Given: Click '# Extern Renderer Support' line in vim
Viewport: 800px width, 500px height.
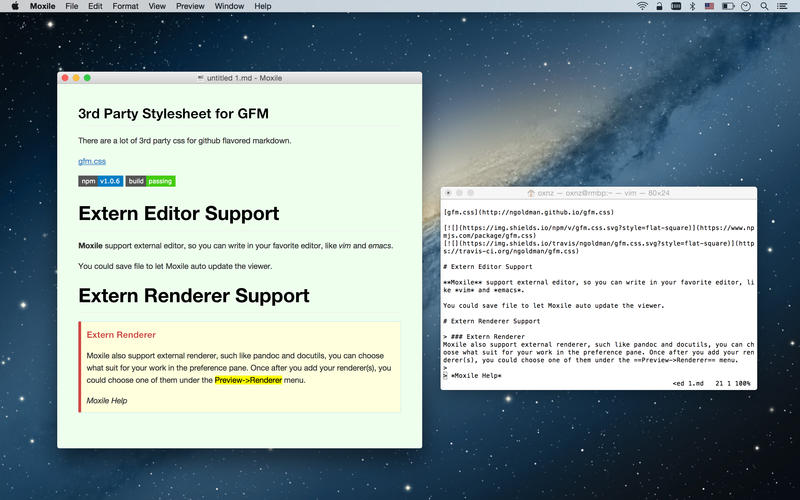Looking at the screenshot, I should 492,321.
